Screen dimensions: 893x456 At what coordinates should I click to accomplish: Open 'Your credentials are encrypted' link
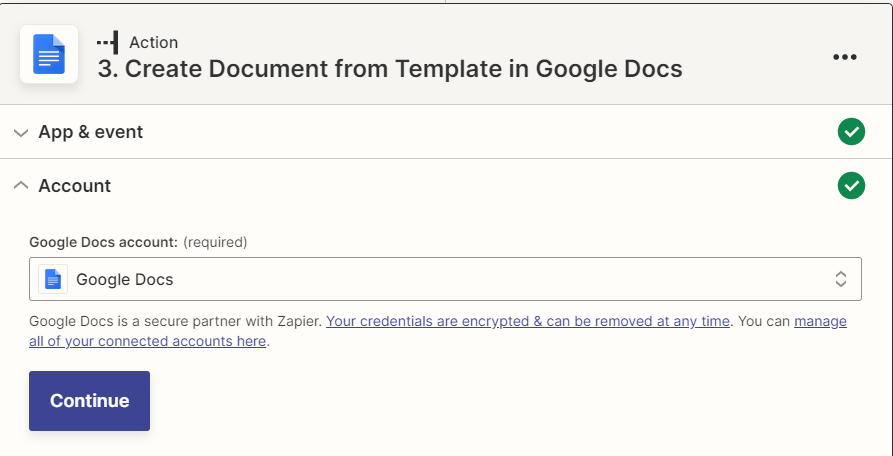click(x=527, y=321)
